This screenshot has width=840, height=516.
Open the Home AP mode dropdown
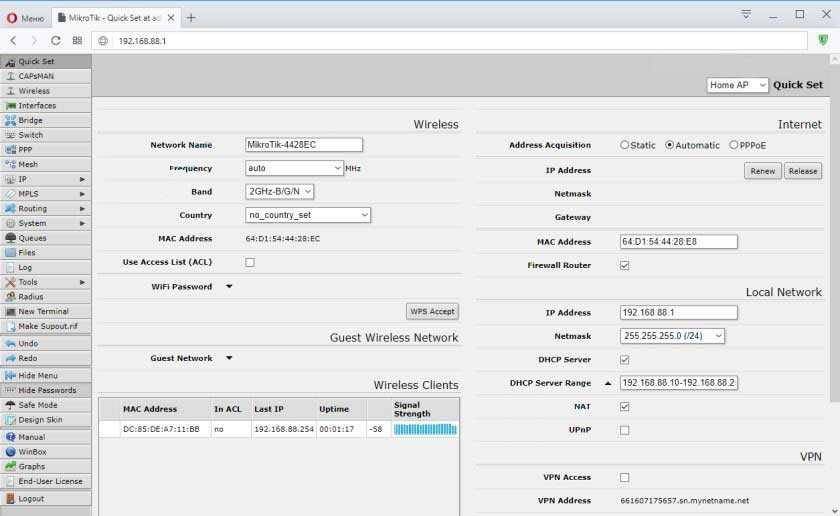point(737,85)
